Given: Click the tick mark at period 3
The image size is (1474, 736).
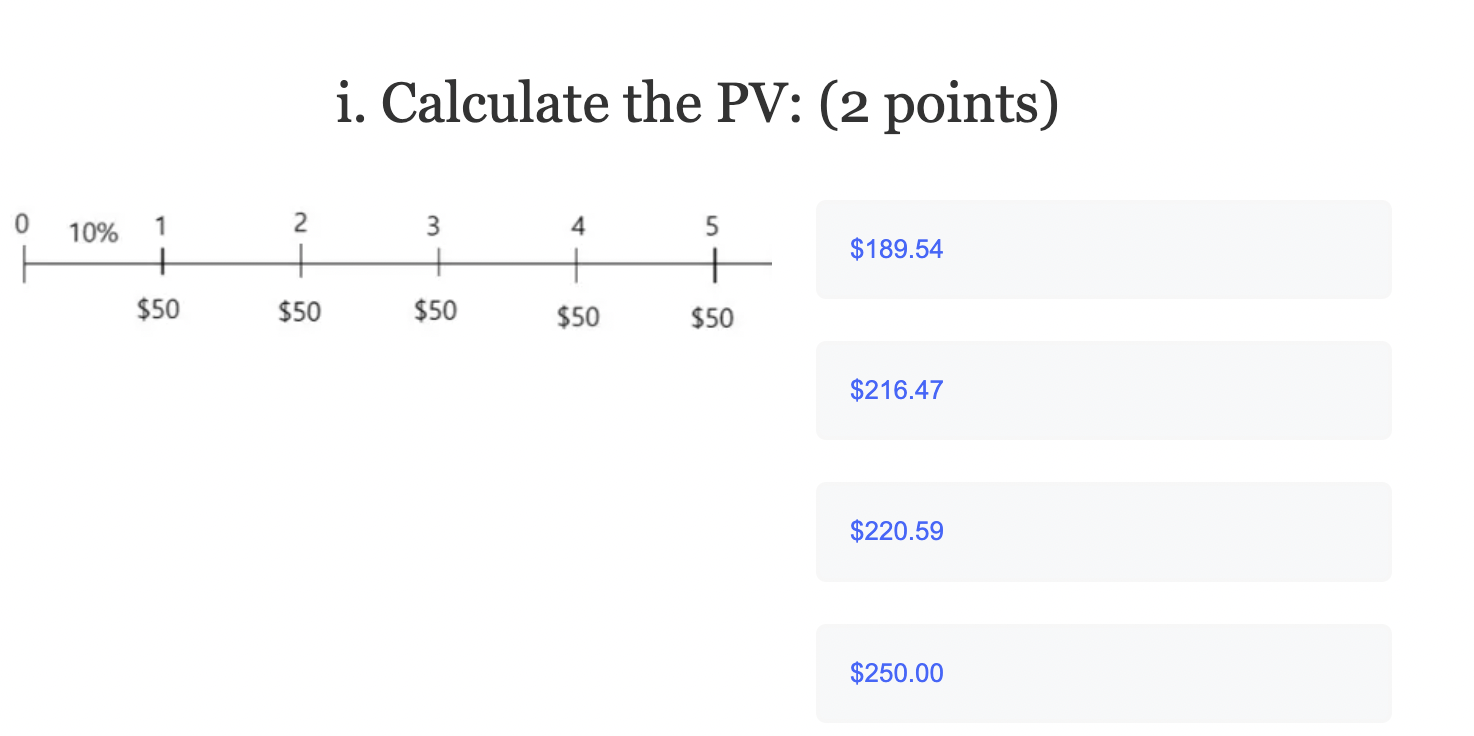Looking at the screenshot, I should tap(438, 263).
